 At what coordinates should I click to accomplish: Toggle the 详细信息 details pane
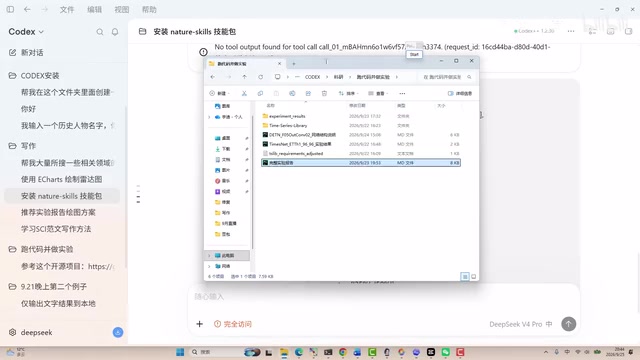460,93
